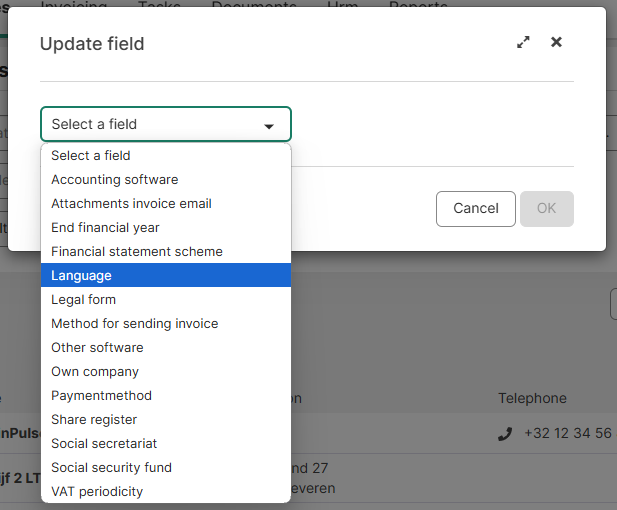Select 'VAT periodicity' option

[166, 492]
